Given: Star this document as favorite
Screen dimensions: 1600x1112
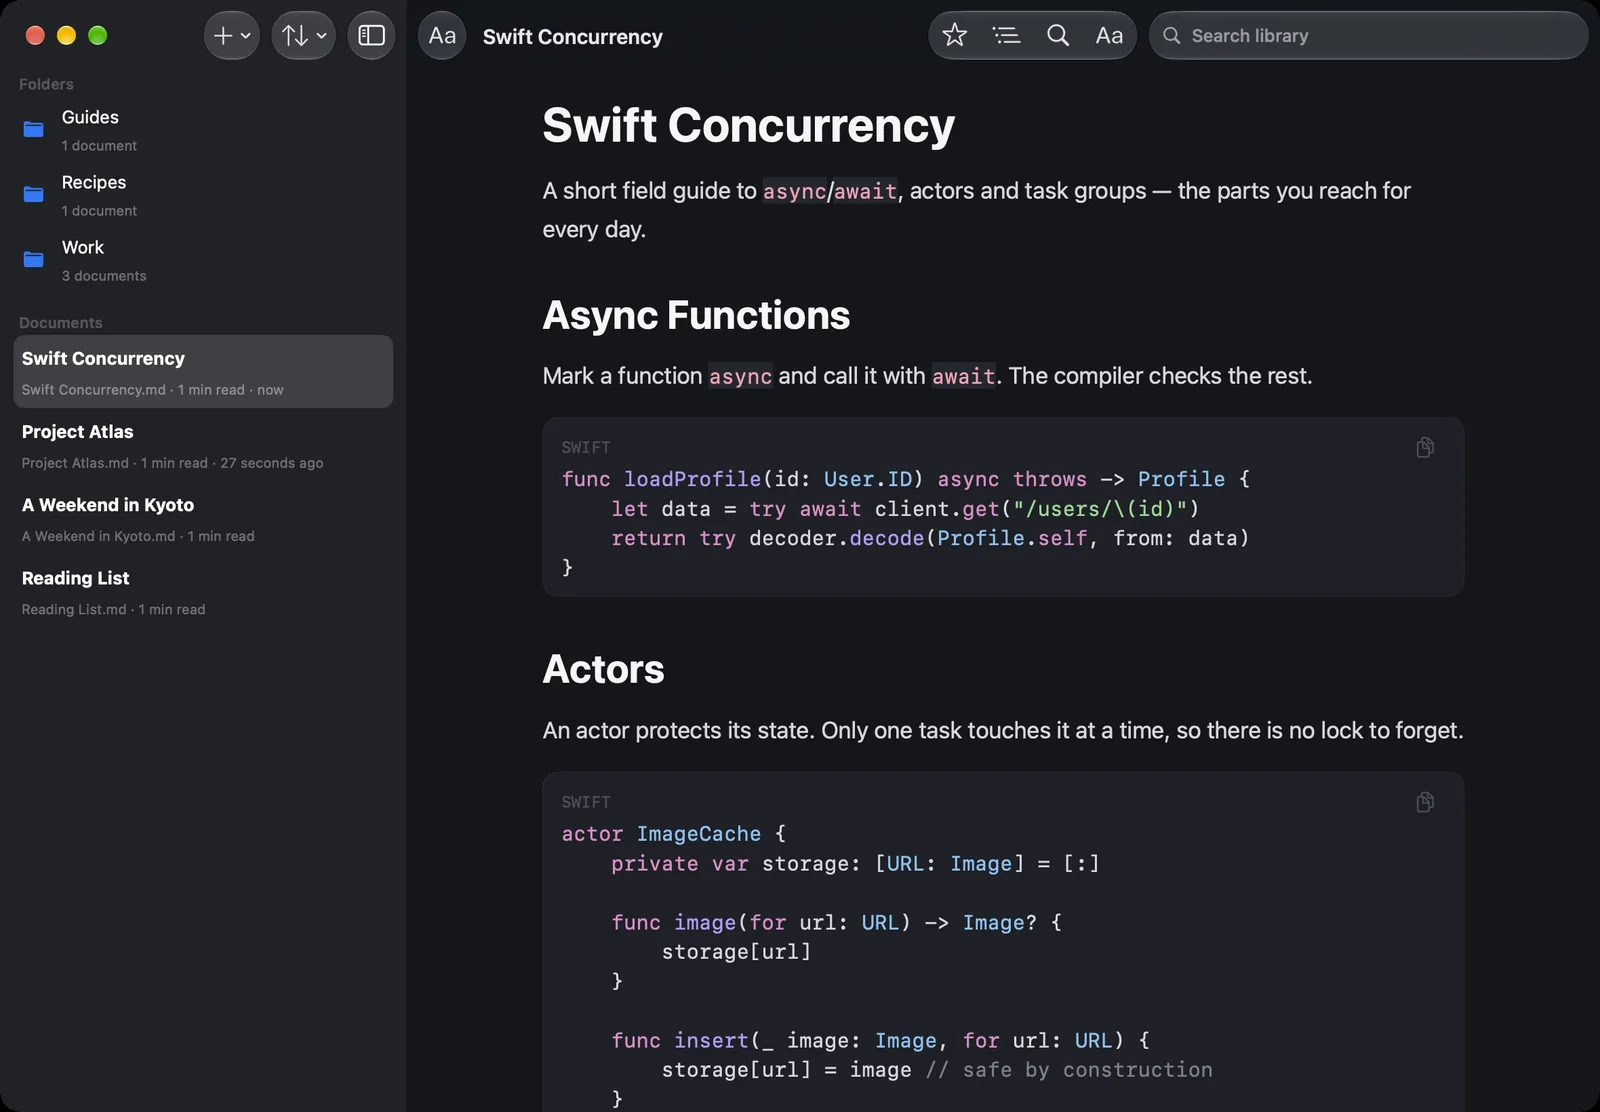Looking at the screenshot, I should coord(955,36).
